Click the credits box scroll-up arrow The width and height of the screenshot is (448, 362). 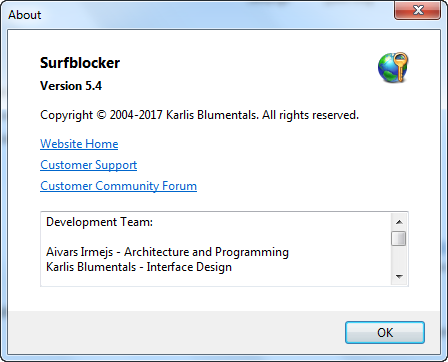[x=399, y=222]
